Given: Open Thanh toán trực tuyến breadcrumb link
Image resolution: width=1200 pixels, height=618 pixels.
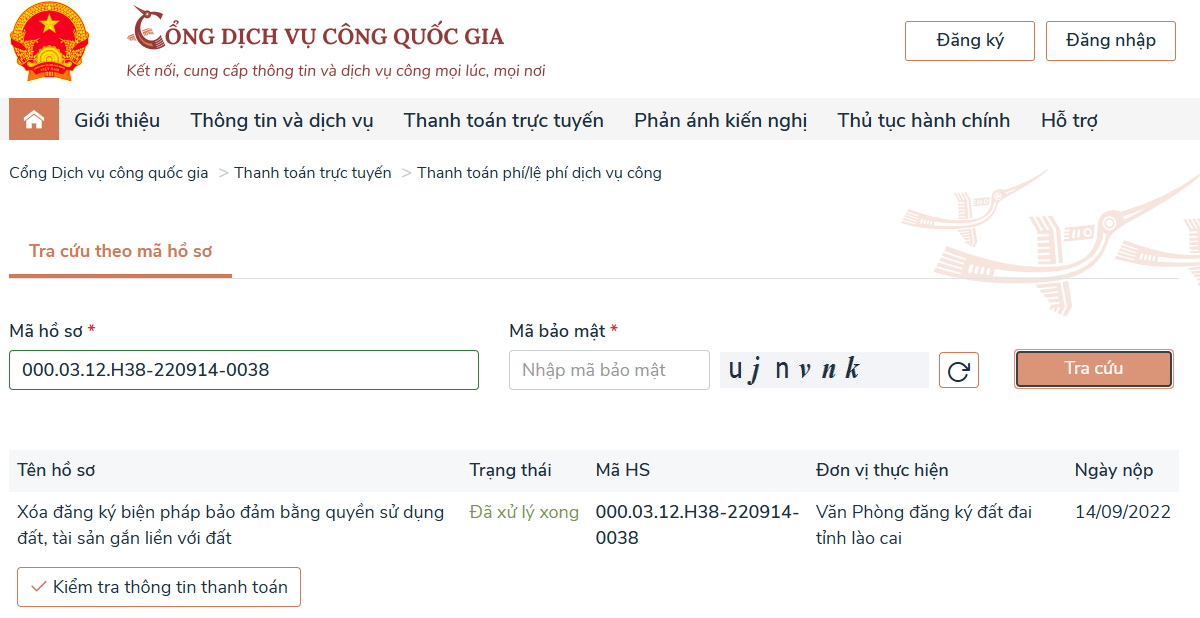Looking at the screenshot, I should tap(313, 173).
